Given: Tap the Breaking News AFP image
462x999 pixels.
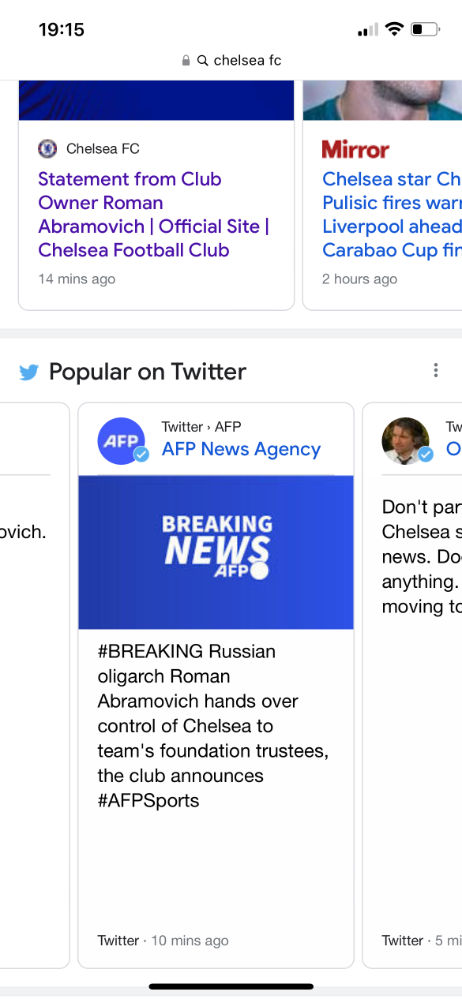Looking at the screenshot, I should pyautogui.click(x=216, y=552).
